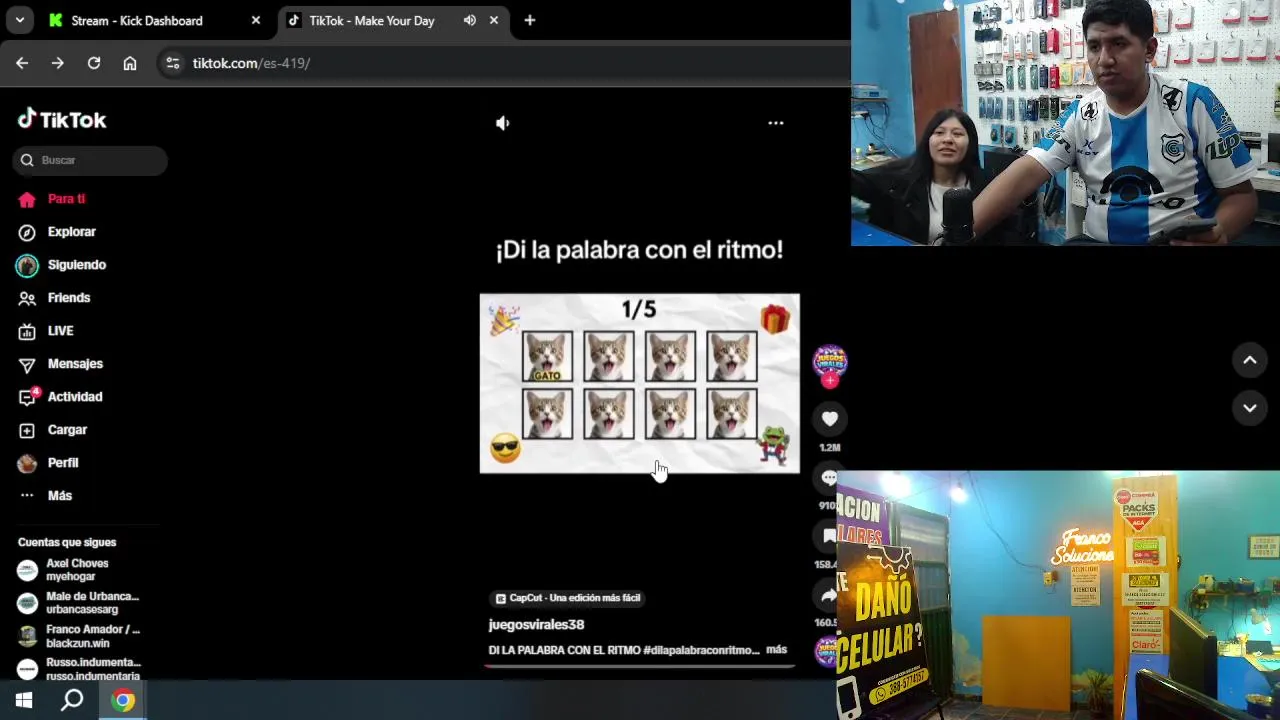Open juegosvirales38 username link
Viewport: 1280px width, 720px height.
click(536, 624)
